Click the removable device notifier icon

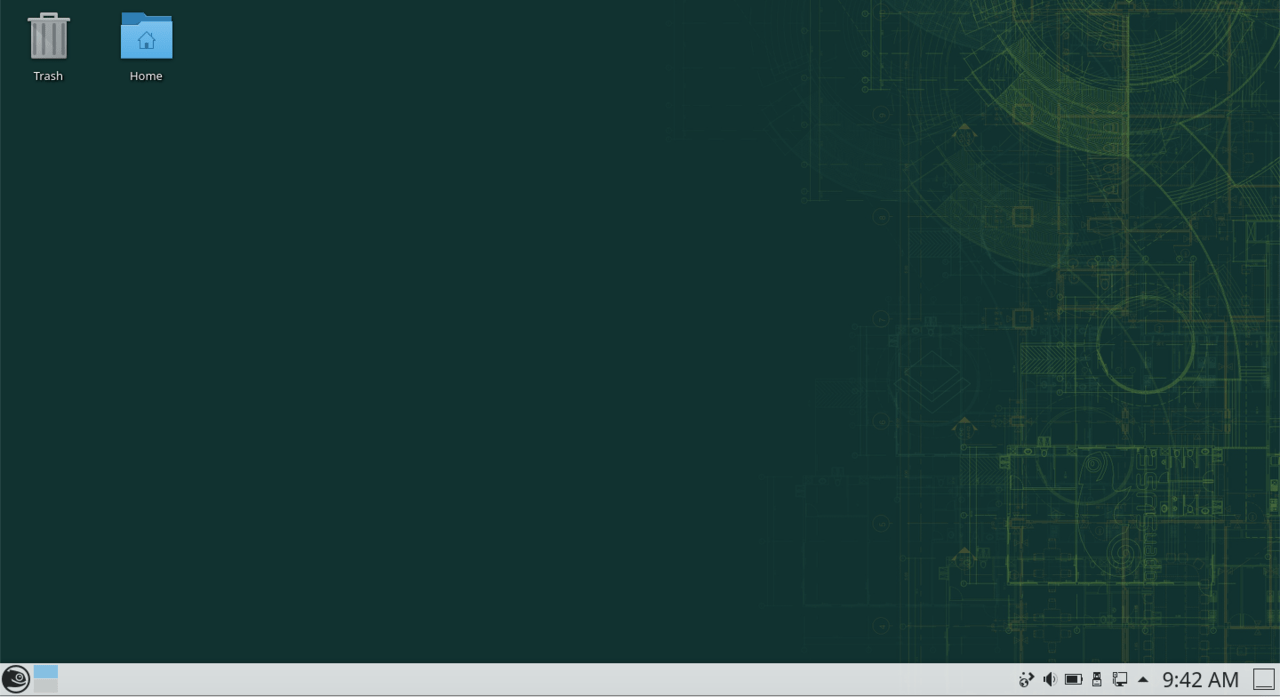(x=1096, y=679)
